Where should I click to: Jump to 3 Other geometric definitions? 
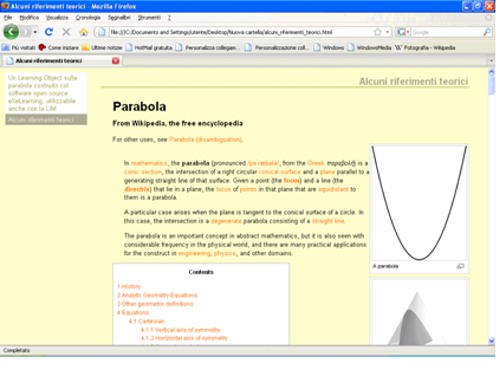[x=155, y=304]
